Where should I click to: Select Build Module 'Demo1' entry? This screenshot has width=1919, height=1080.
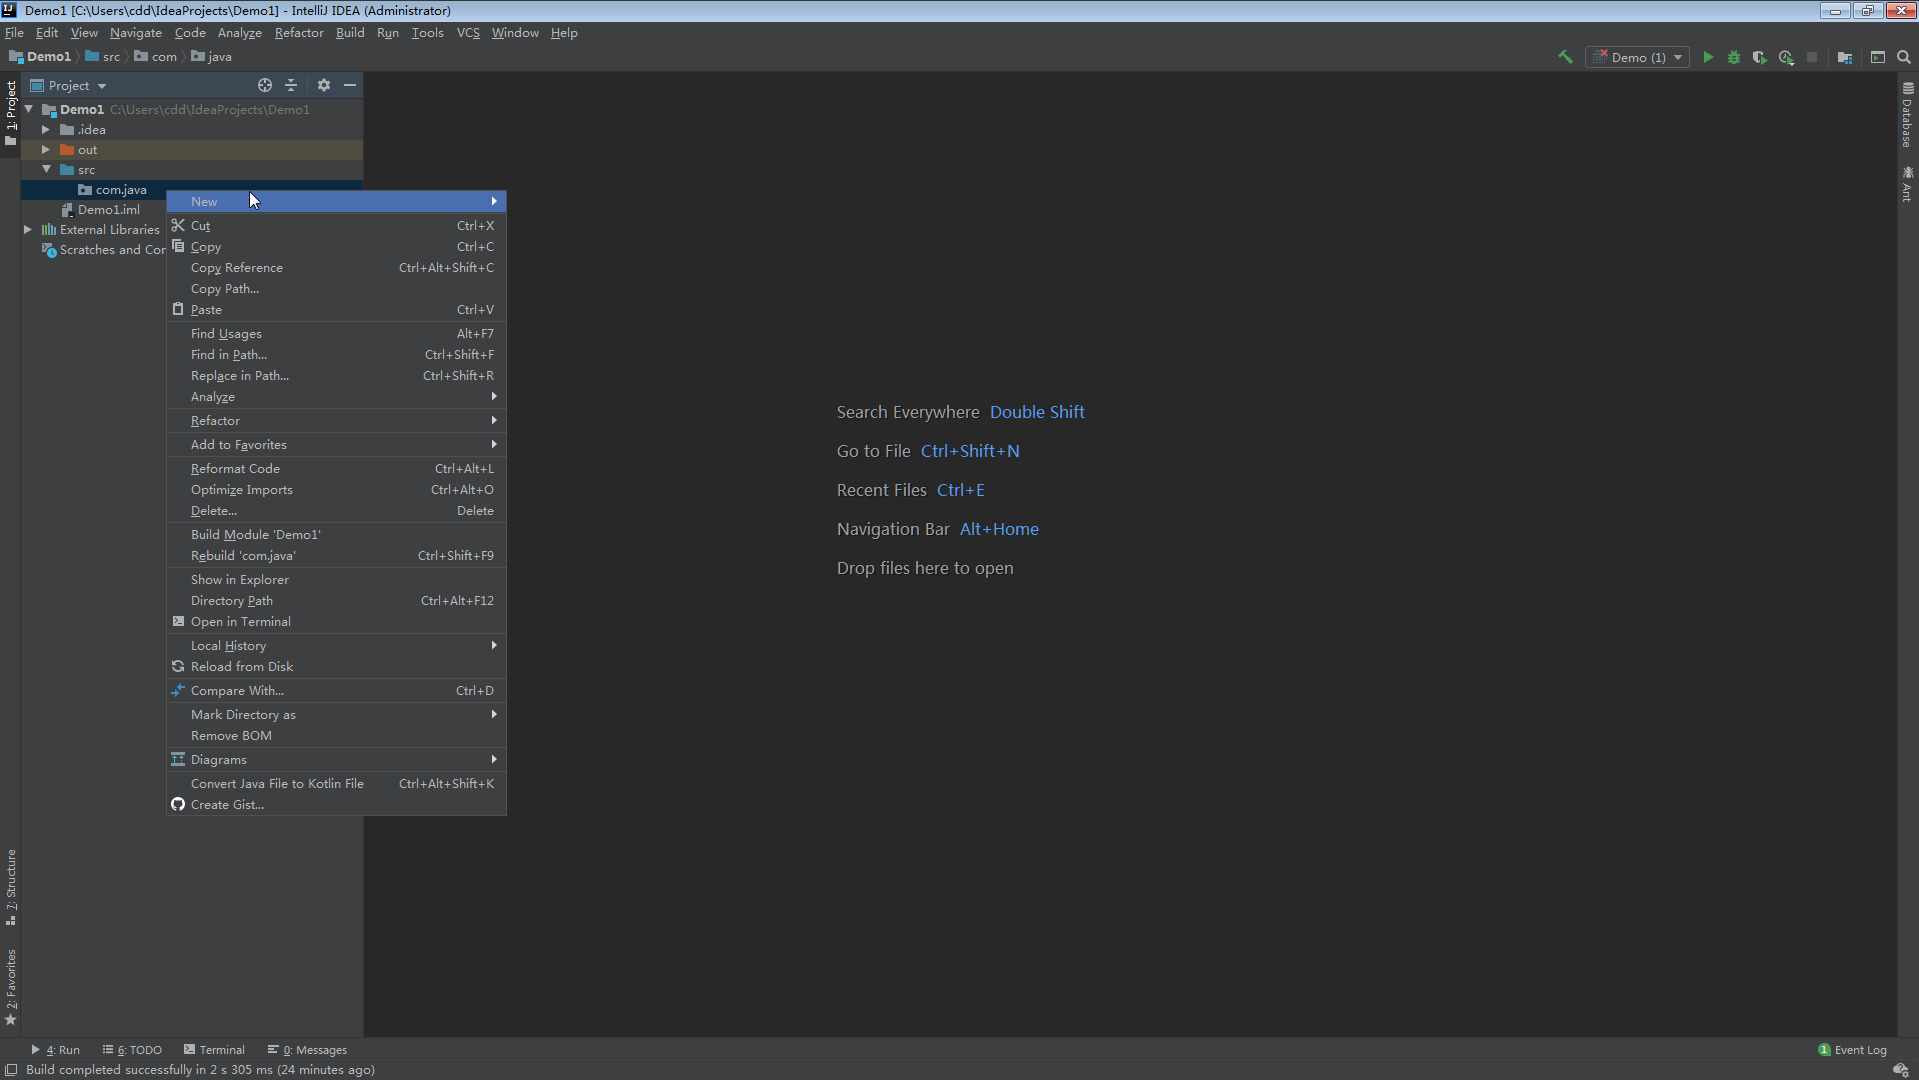point(336,534)
